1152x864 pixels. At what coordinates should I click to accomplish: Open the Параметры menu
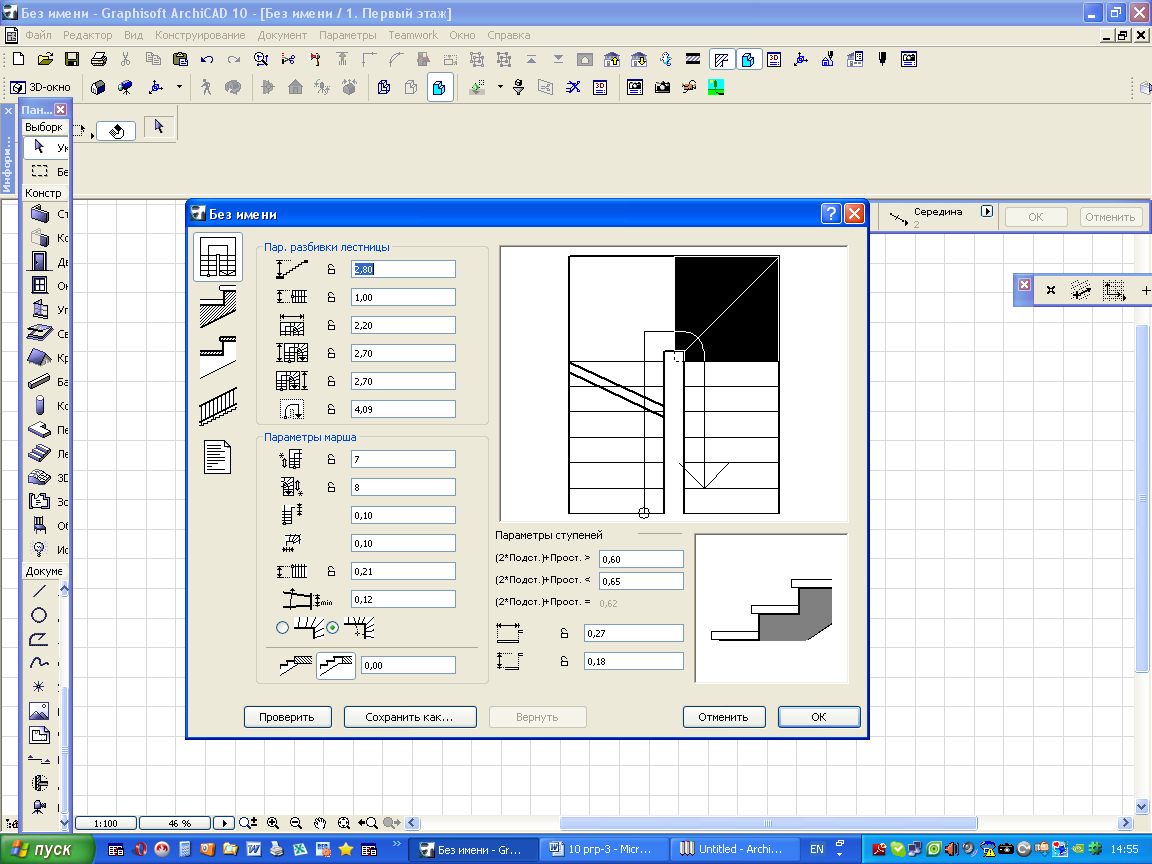[x=348, y=35]
